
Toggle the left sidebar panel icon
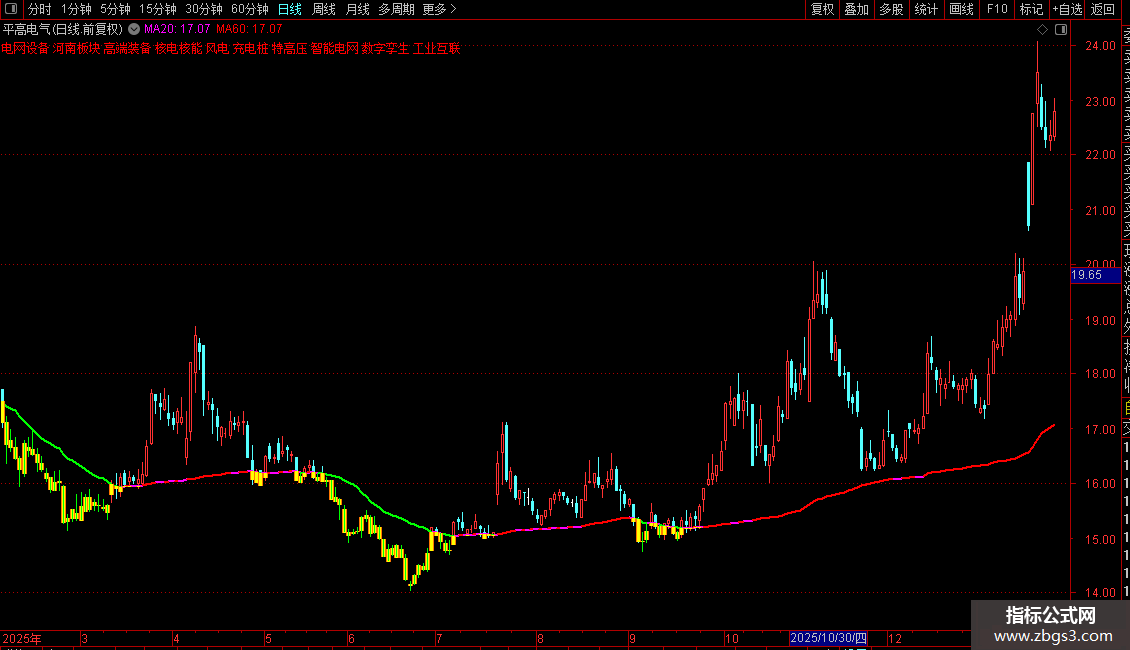[11, 9]
